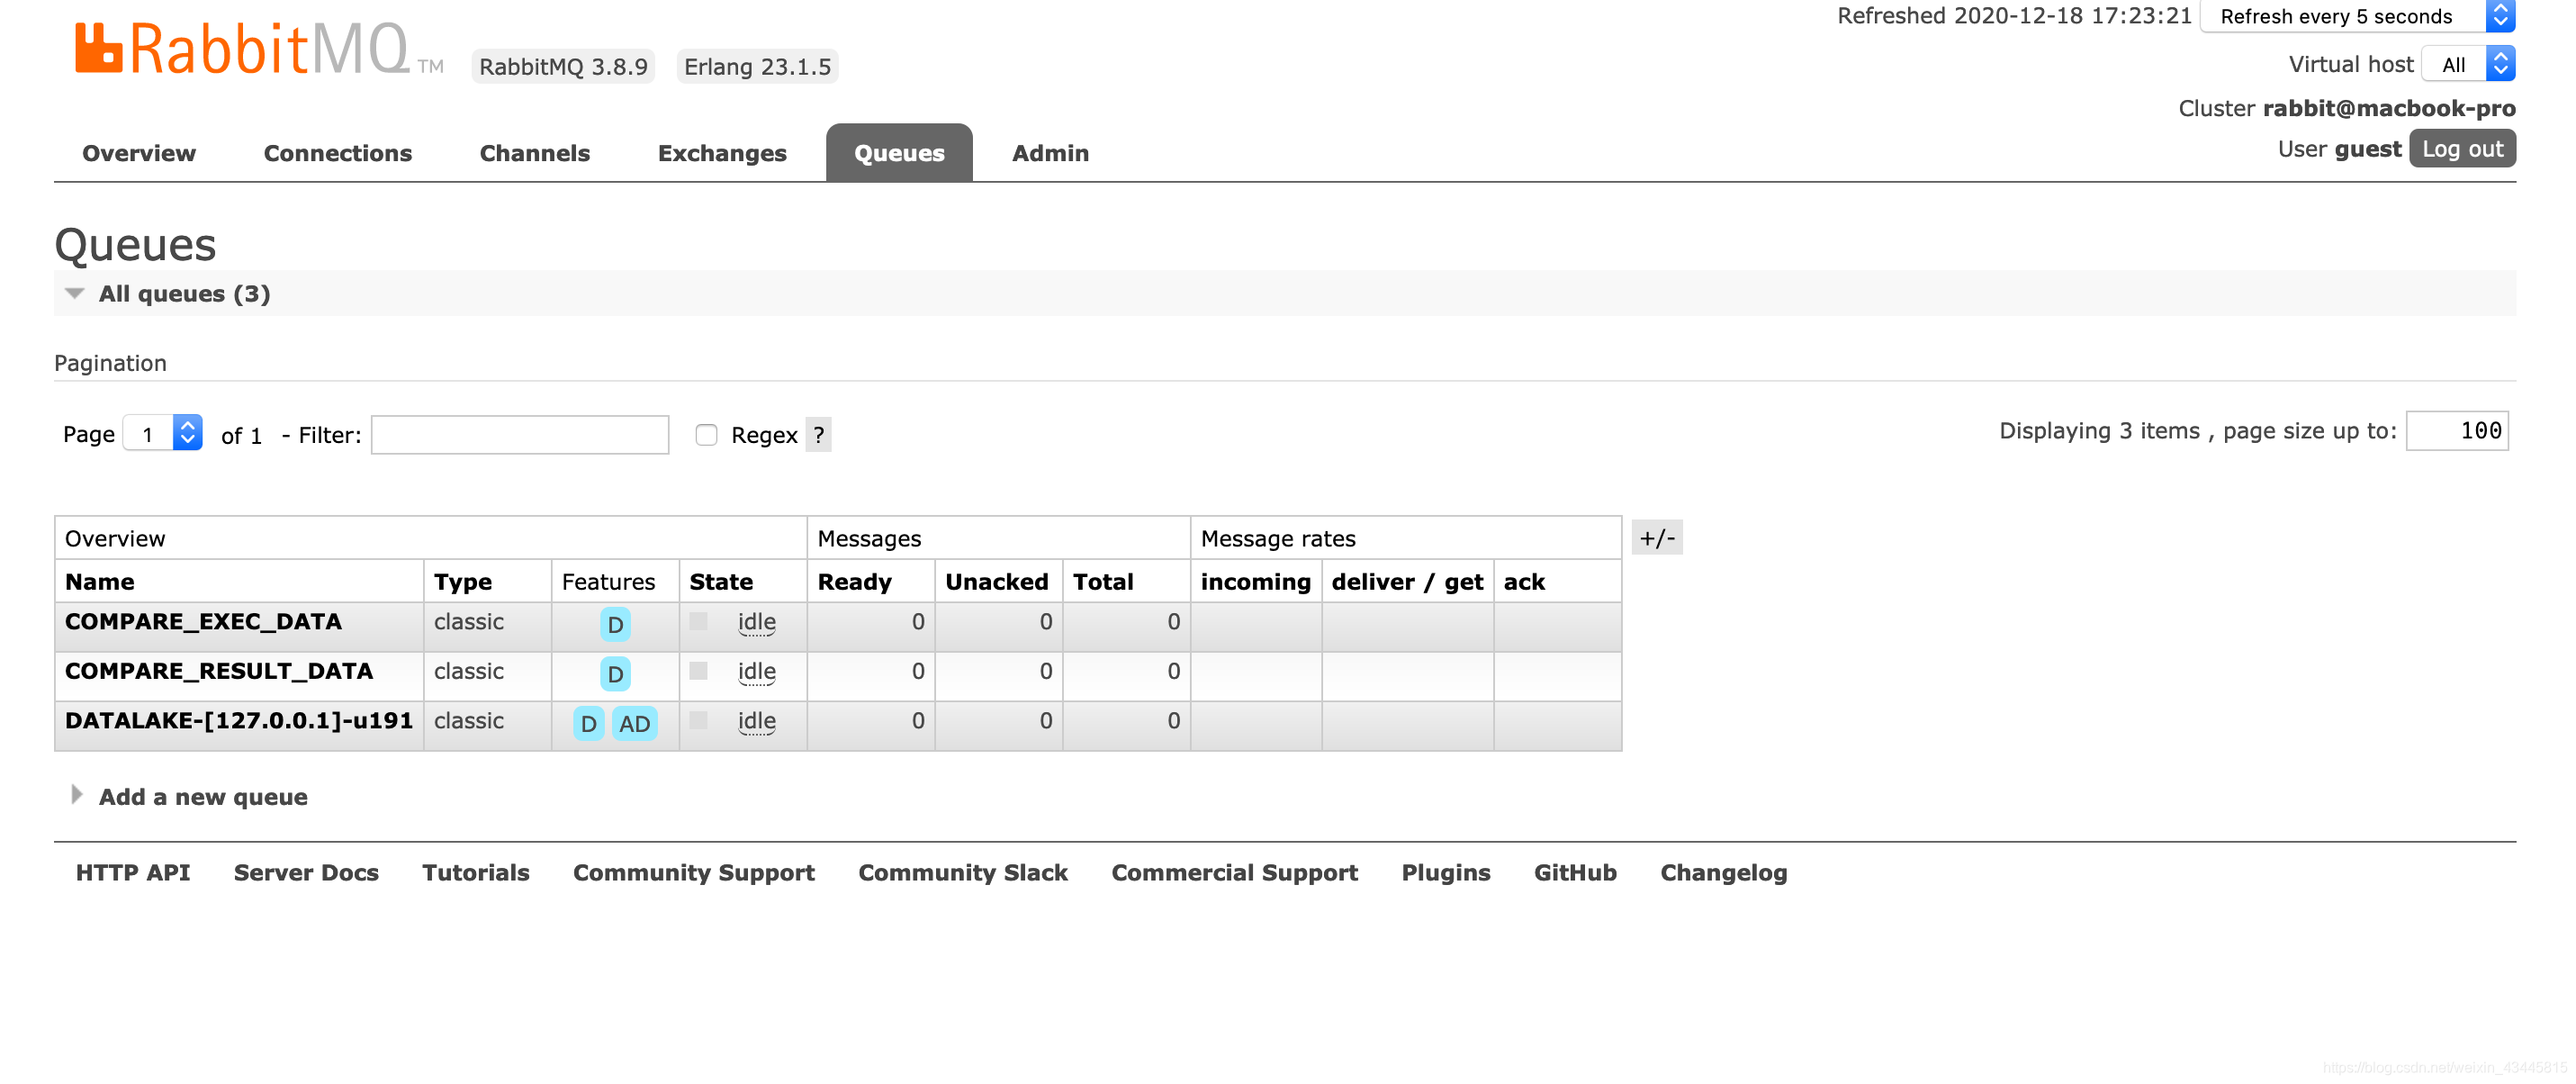
Task: Click the idle state indicator on COMPARE_EXEC_DATA
Action: [x=752, y=622]
